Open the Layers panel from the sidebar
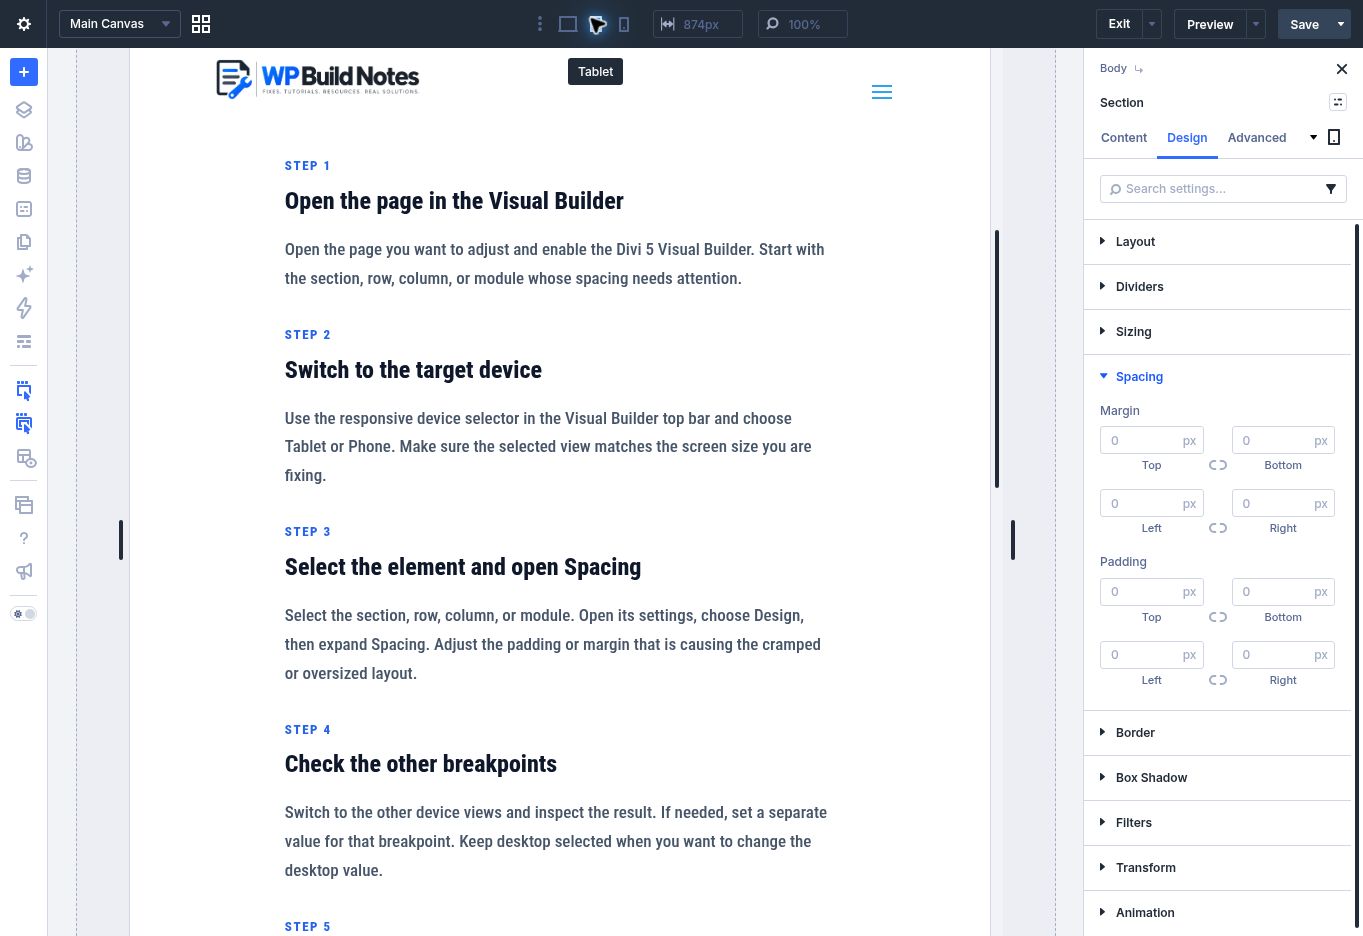 (24, 110)
